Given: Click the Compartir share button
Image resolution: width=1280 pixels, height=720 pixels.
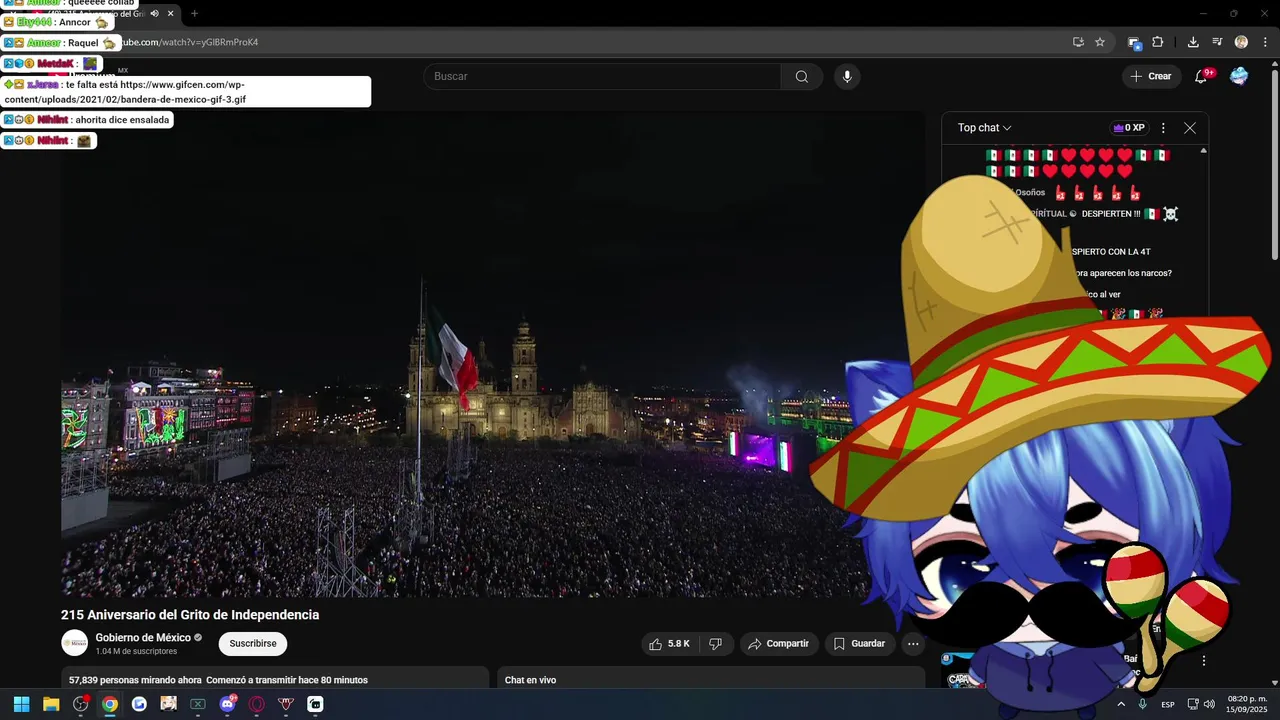Looking at the screenshot, I should point(779,644).
